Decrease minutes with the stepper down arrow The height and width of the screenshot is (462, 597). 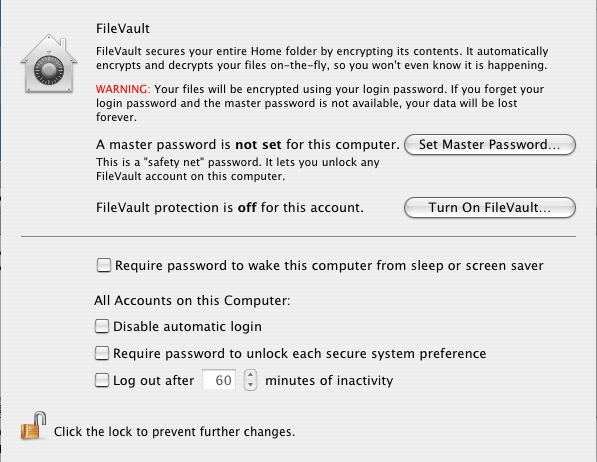(250, 385)
